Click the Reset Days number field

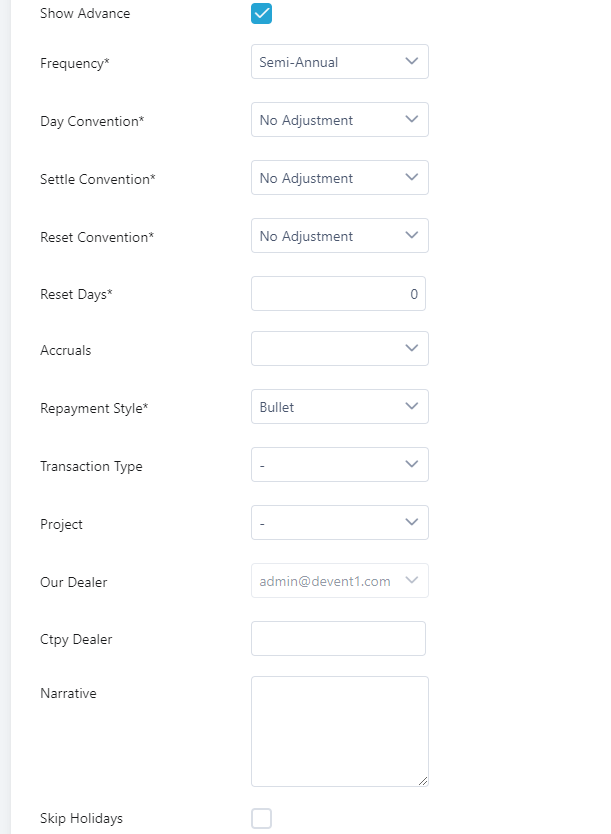coord(338,294)
